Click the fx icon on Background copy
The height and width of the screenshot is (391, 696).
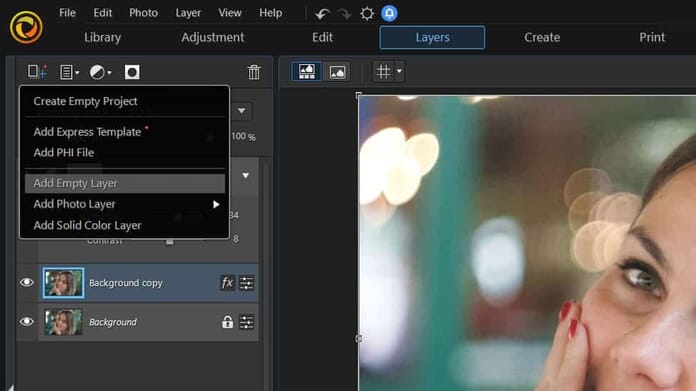[x=227, y=283]
